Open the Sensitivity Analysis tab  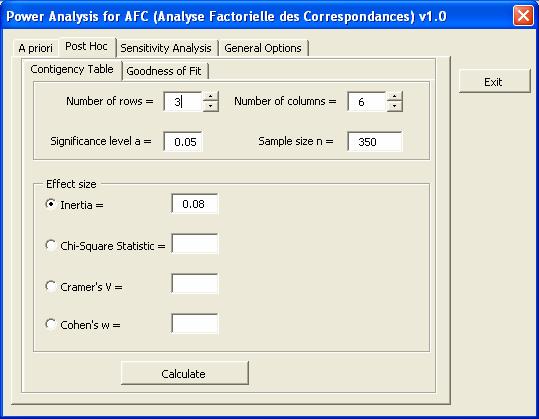pyautogui.click(x=166, y=48)
